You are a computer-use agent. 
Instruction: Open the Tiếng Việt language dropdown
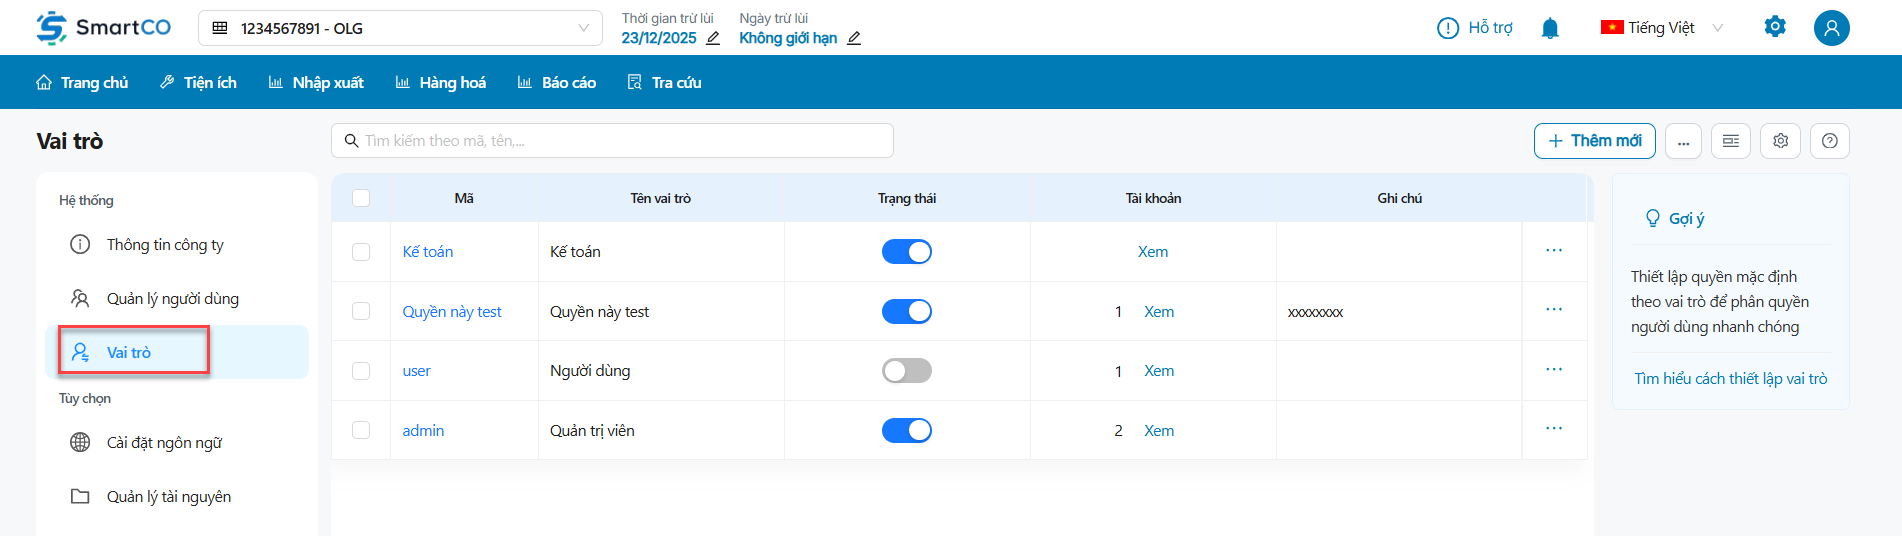1661,28
